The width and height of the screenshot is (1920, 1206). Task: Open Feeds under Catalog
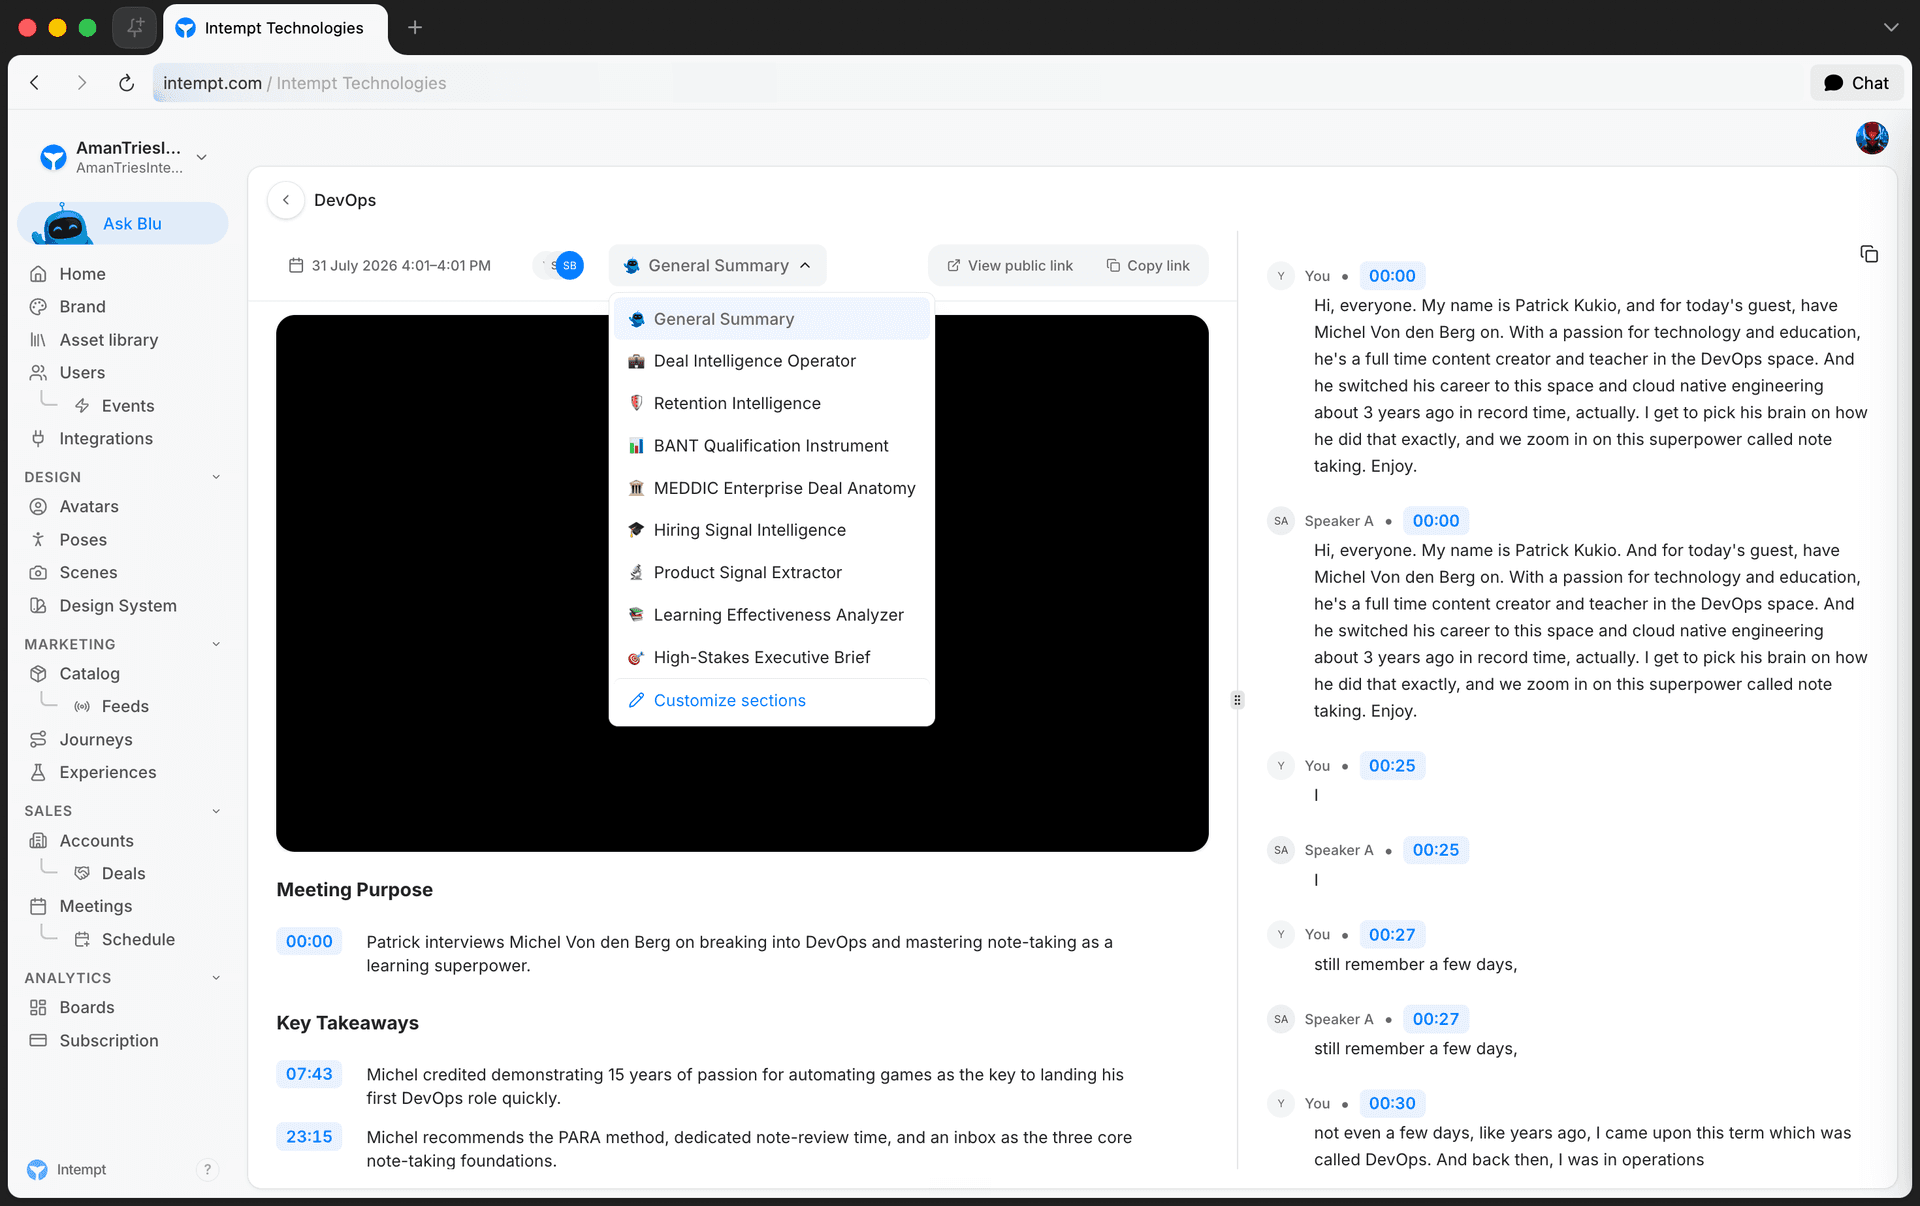(x=125, y=707)
